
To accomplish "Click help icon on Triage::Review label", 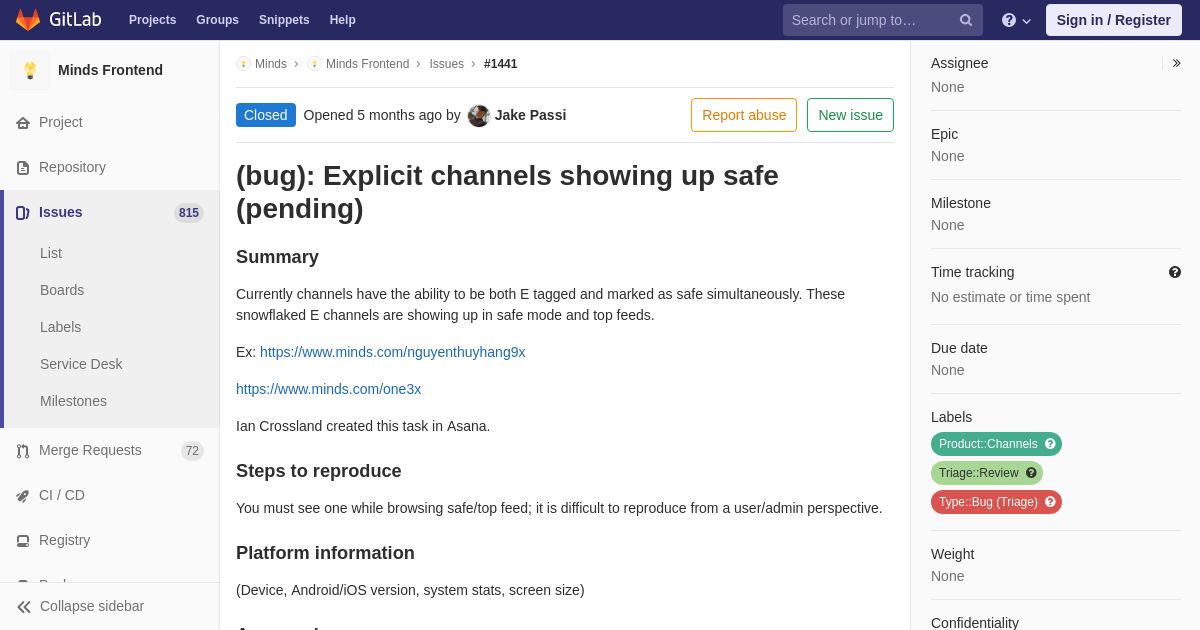I will (1031, 473).
